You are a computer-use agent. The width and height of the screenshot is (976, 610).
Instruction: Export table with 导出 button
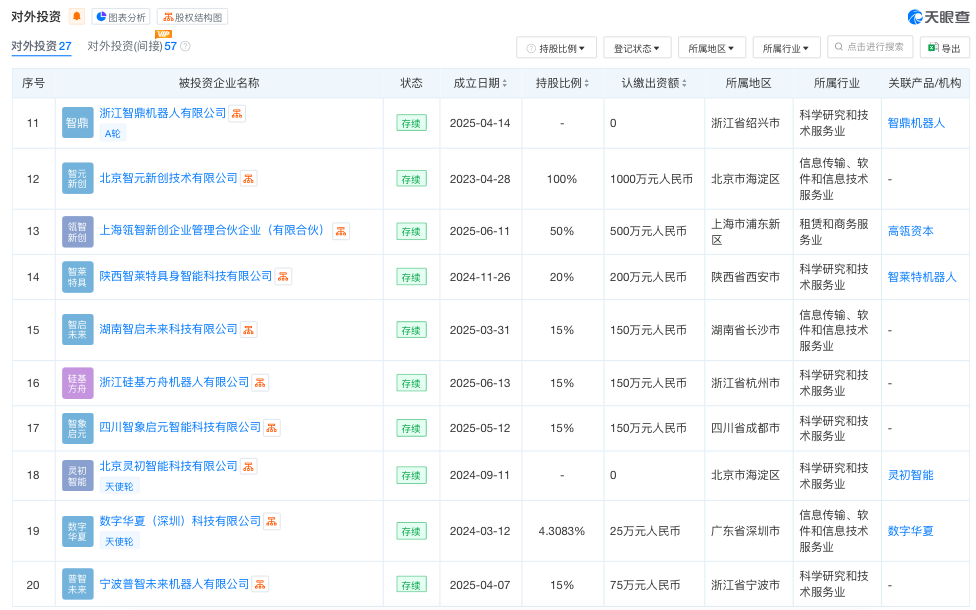coord(944,48)
